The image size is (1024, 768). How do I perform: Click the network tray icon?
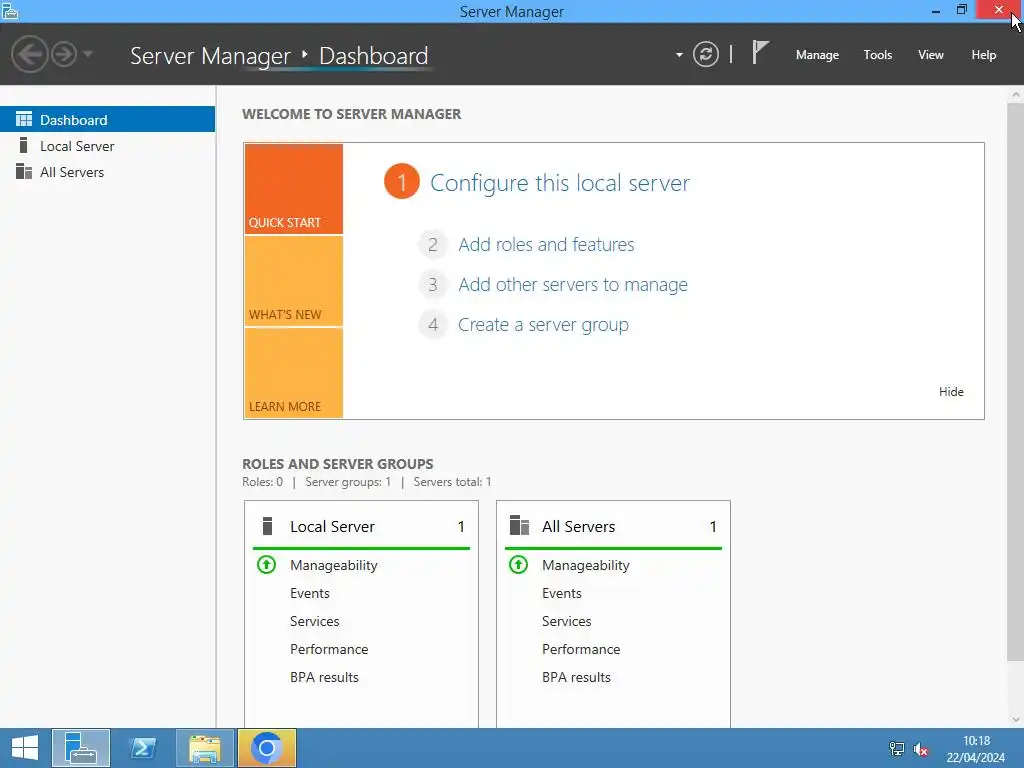pos(897,749)
